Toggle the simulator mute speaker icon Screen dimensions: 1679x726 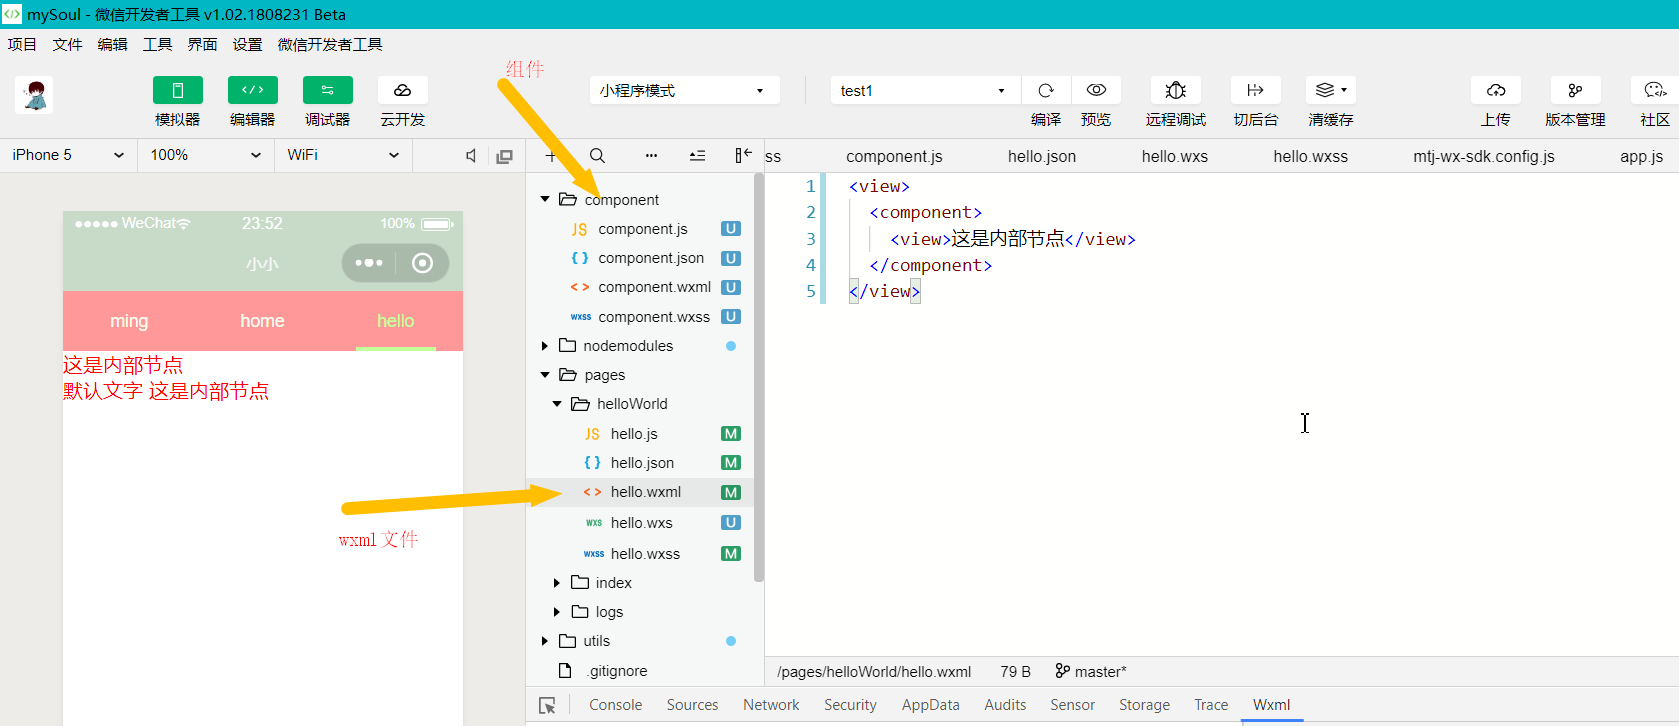(x=471, y=155)
